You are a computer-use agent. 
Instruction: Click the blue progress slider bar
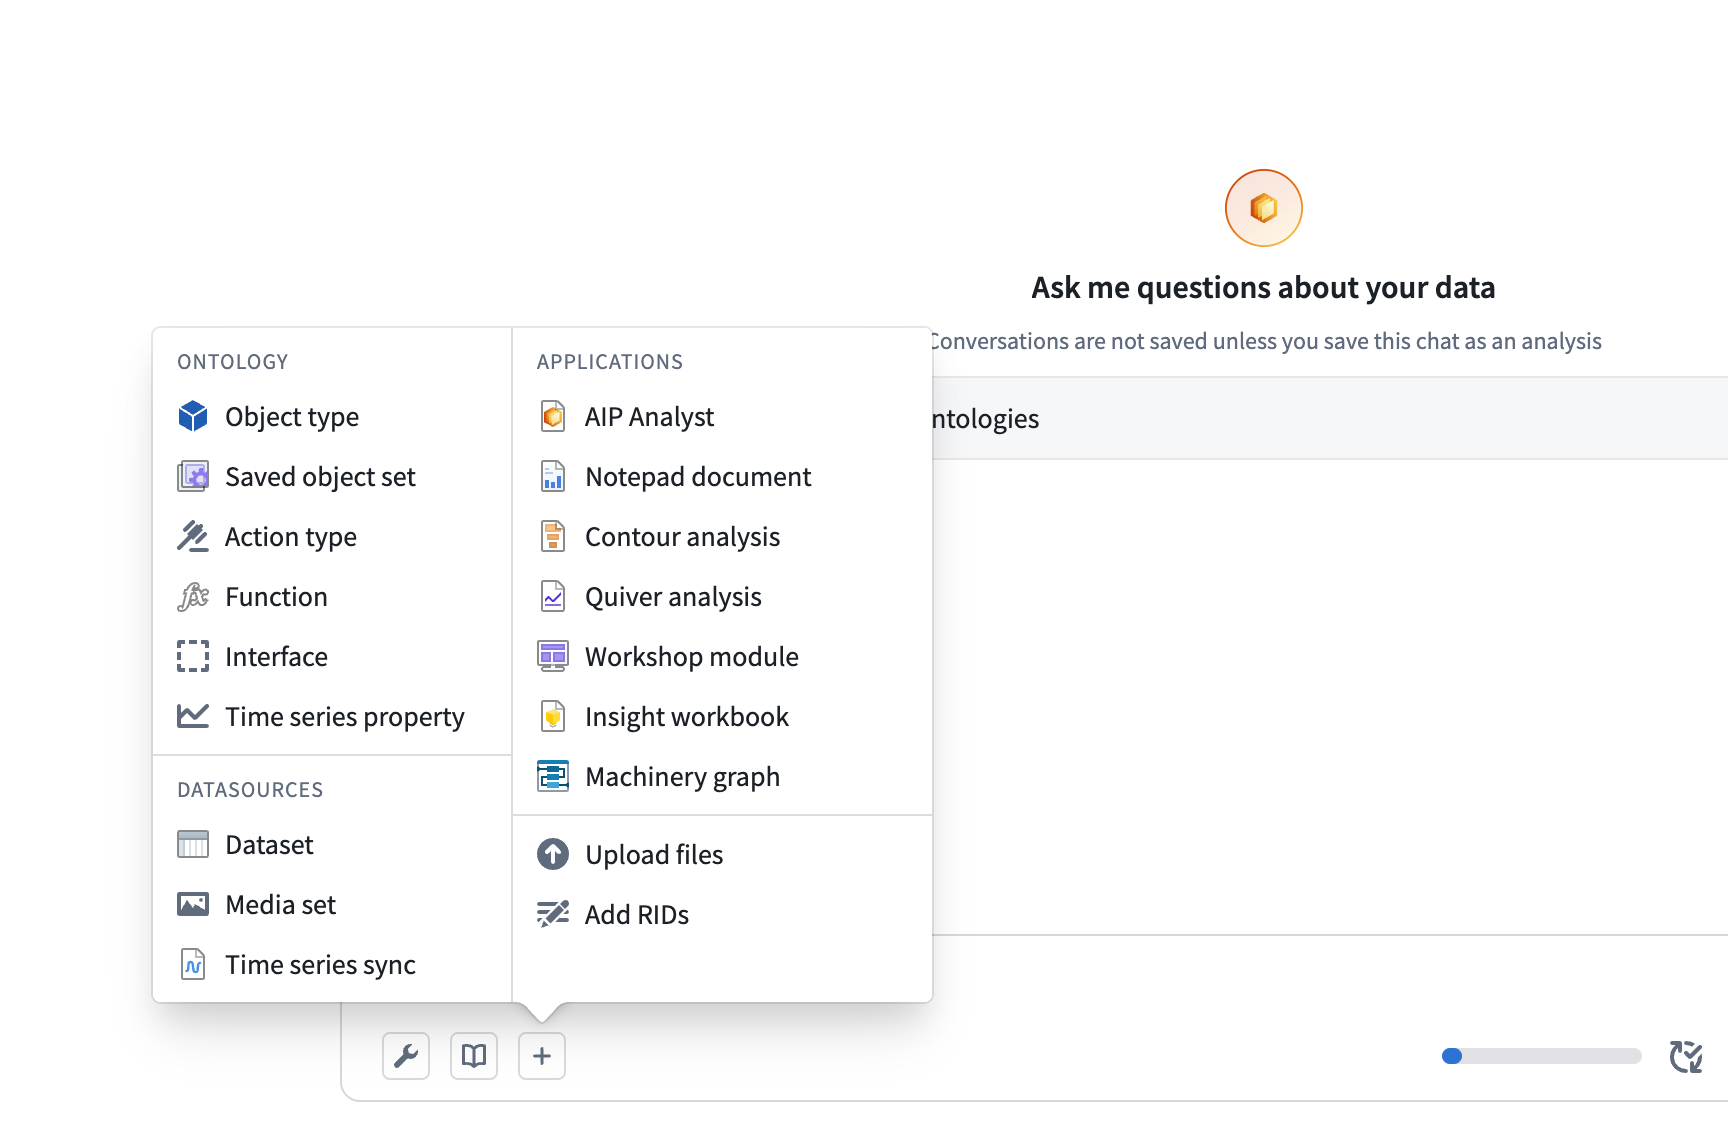[x=1541, y=1056]
